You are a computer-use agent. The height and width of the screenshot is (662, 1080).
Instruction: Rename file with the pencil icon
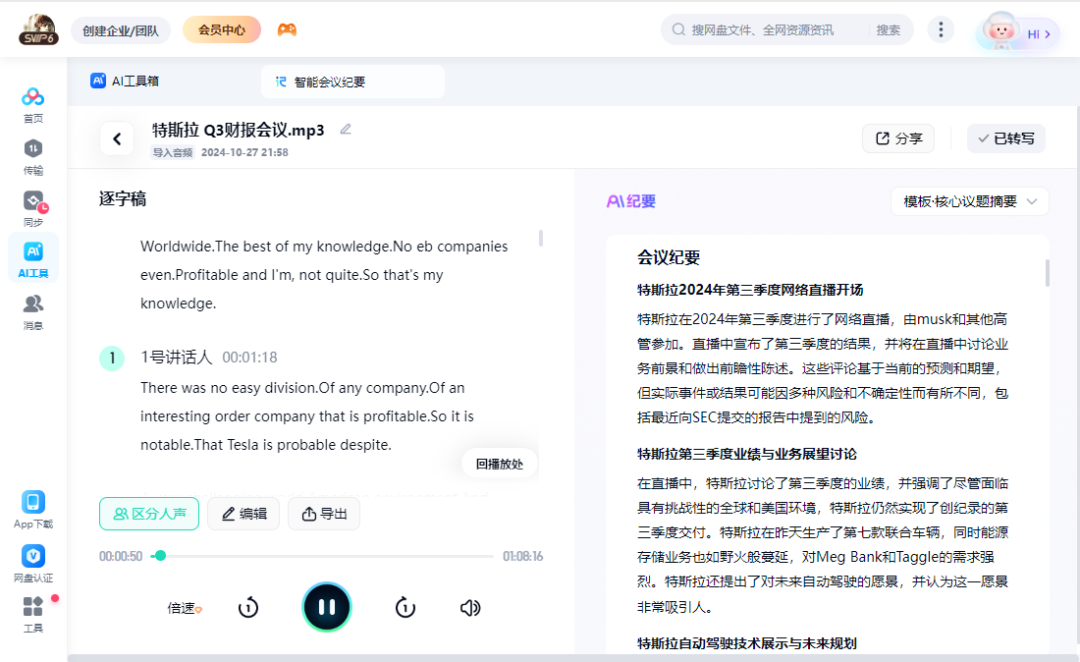[x=346, y=130]
